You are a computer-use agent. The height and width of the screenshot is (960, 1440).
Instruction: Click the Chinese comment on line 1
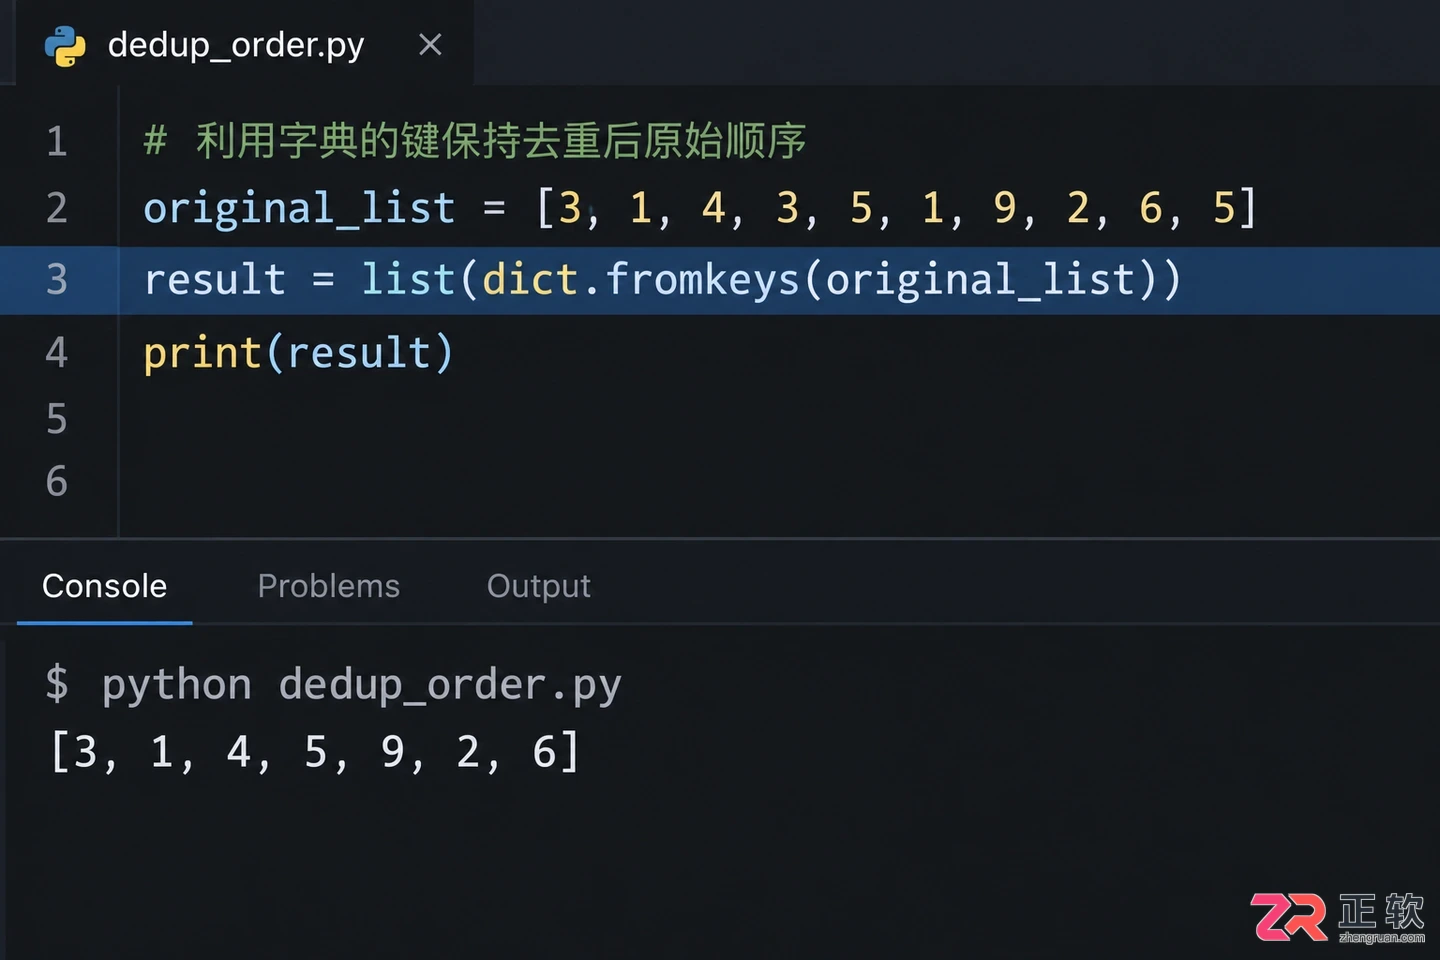tap(475, 141)
